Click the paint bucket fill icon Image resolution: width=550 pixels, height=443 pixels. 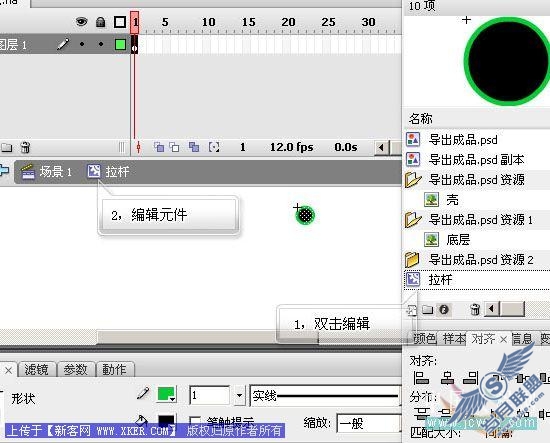[x=141, y=420]
